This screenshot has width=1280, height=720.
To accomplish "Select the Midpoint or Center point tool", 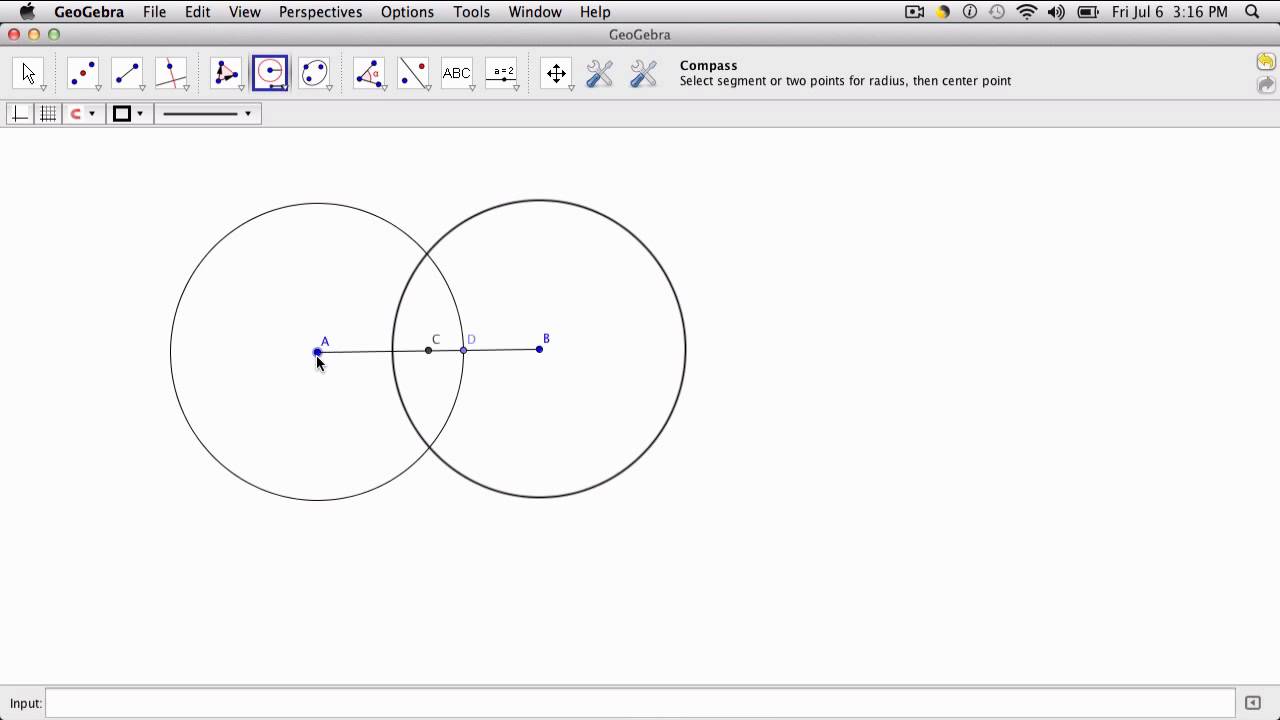I will (83, 73).
